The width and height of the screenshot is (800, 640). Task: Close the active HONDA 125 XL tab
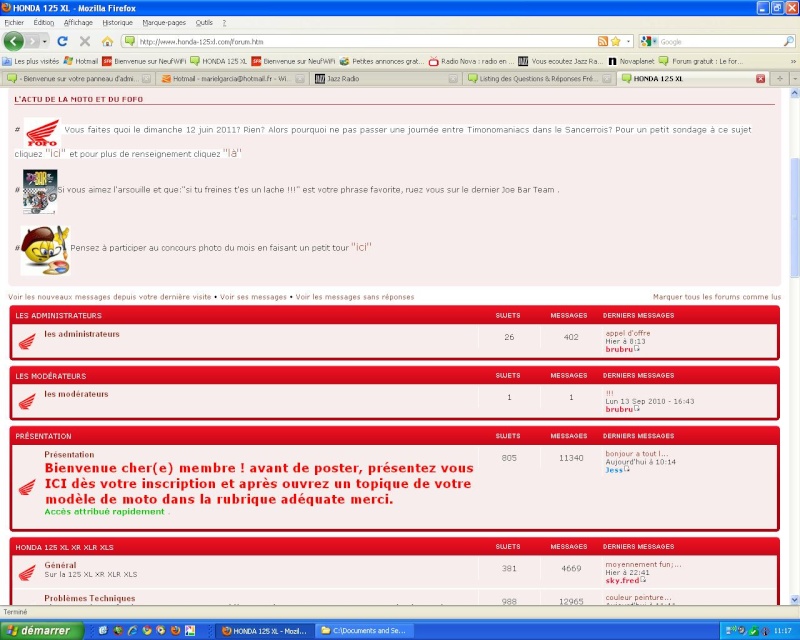tap(760, 79)
